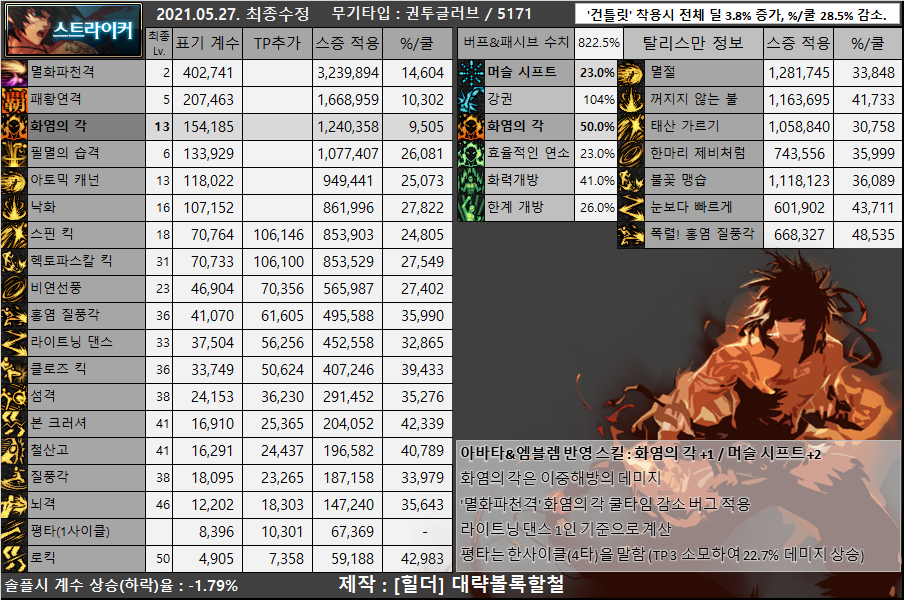The height and width of the screenshot is (600, 904).
Task: Click the 태산 가르기 talisman icon
Action: click(x=632, y=127)
